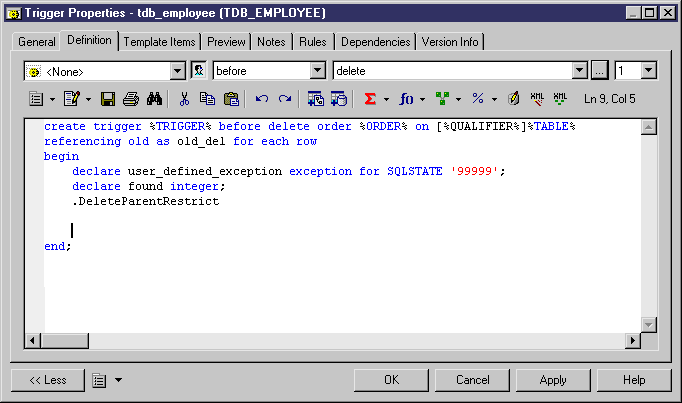The image size is (682, 403).
Task: Open the Dependencies tab
Action: (375, 42)
